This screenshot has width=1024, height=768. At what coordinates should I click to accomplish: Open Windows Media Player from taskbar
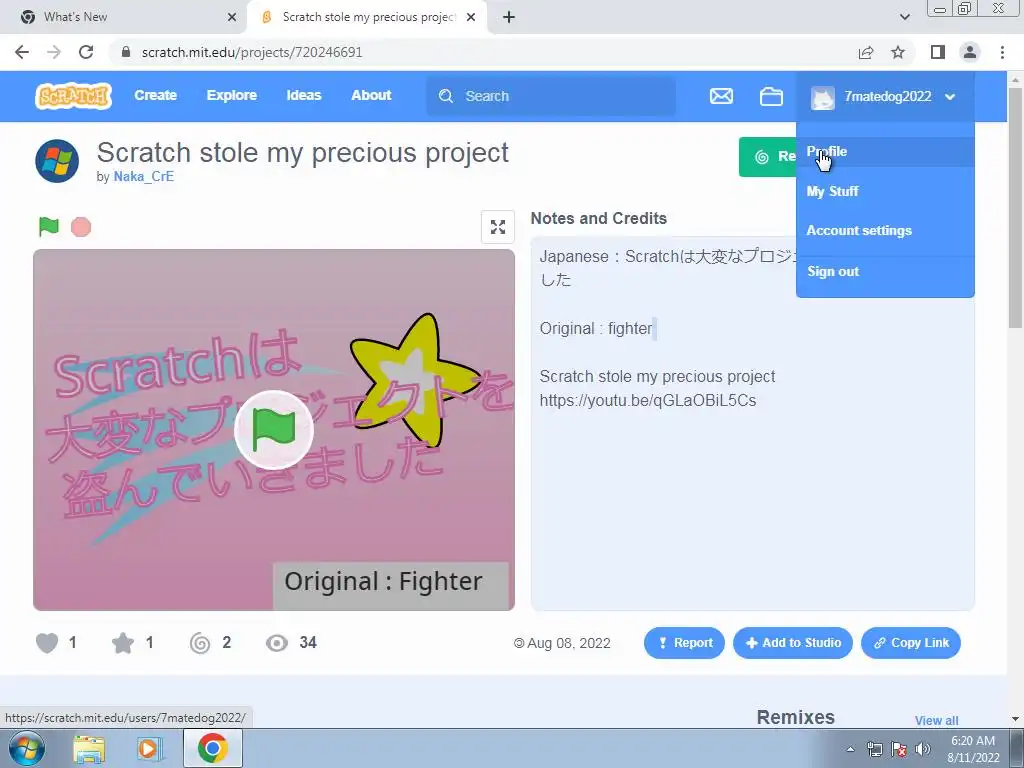click(x=150, y=749)
